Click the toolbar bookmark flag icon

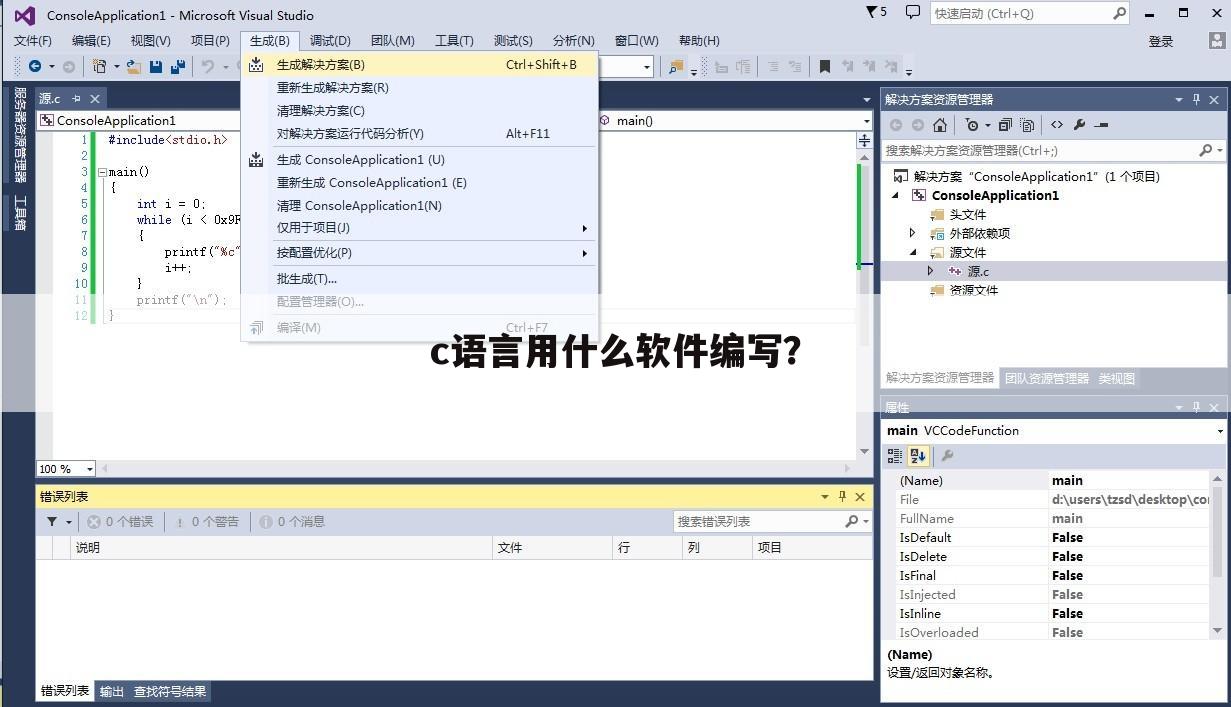825,67
